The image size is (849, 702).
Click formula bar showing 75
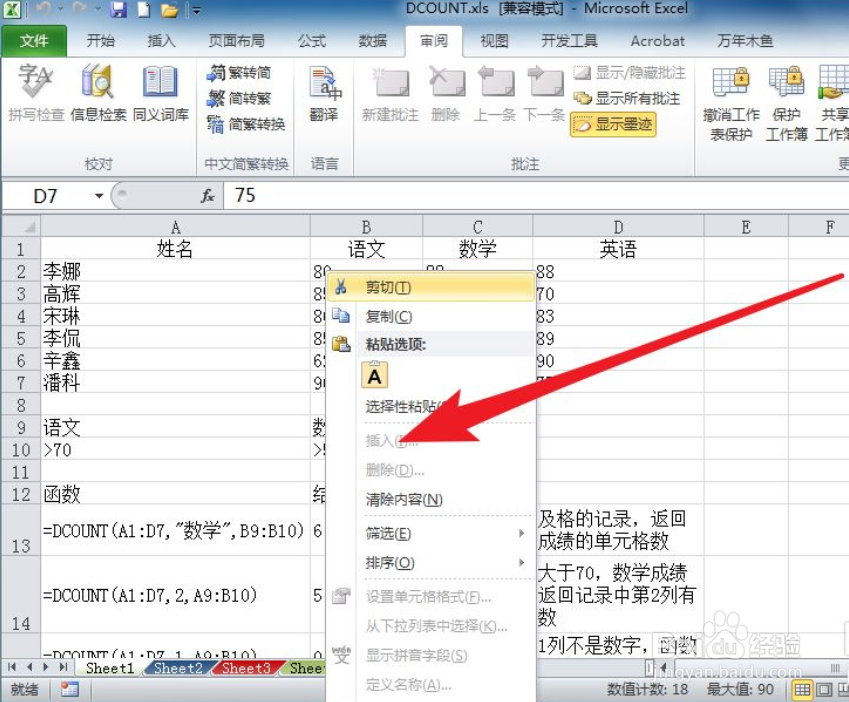537,195
